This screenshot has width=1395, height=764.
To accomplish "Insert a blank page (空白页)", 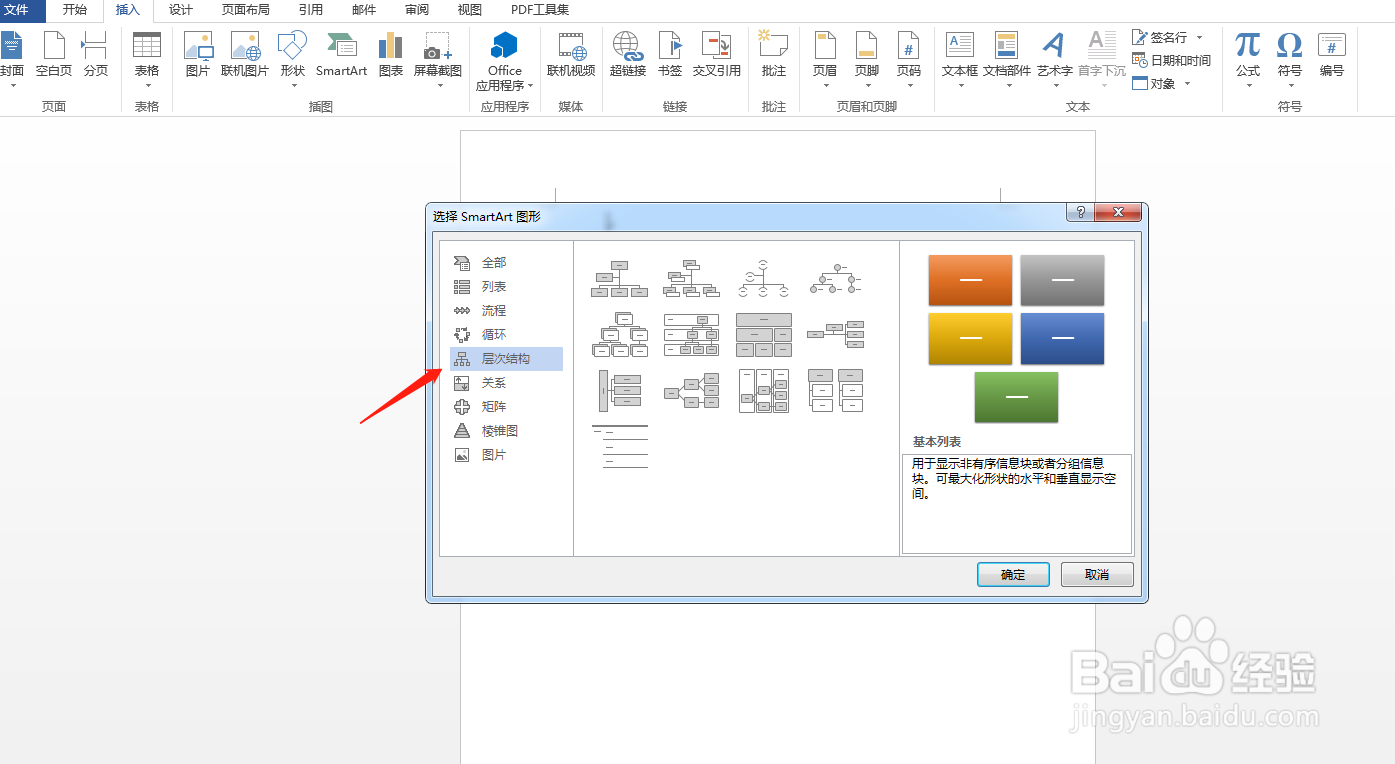I will point(54,56).
